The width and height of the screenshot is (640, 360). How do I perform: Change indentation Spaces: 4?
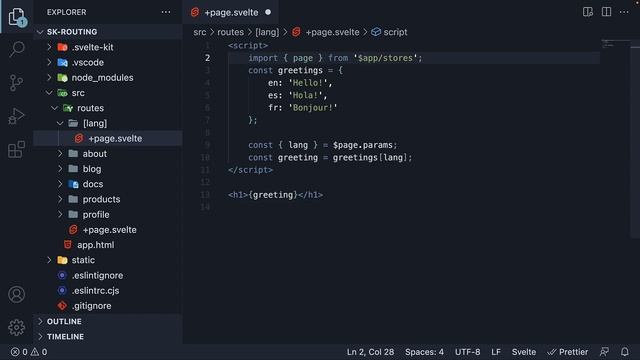424,352
